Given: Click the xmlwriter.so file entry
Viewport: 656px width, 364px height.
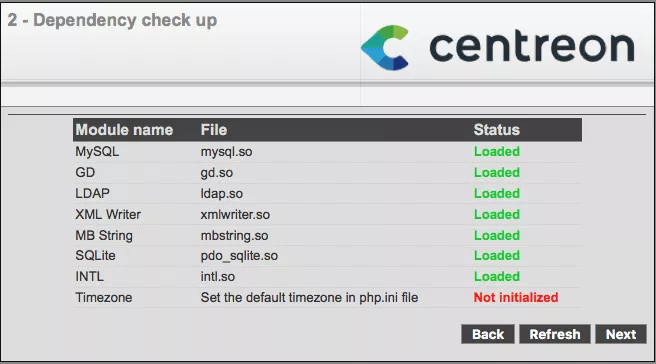Looking at the screenshot, I should (x=235, y=215).
